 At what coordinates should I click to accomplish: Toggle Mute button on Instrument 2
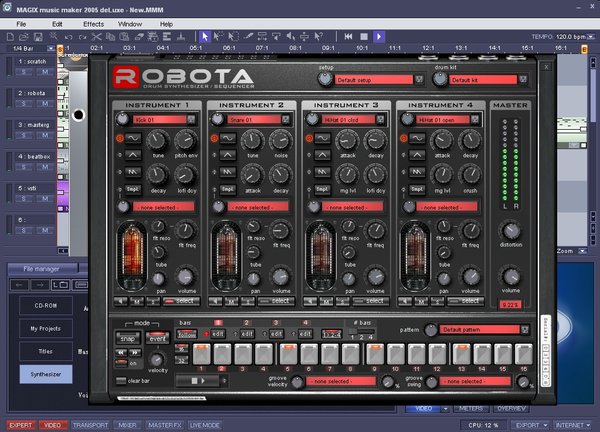(231, 302)
